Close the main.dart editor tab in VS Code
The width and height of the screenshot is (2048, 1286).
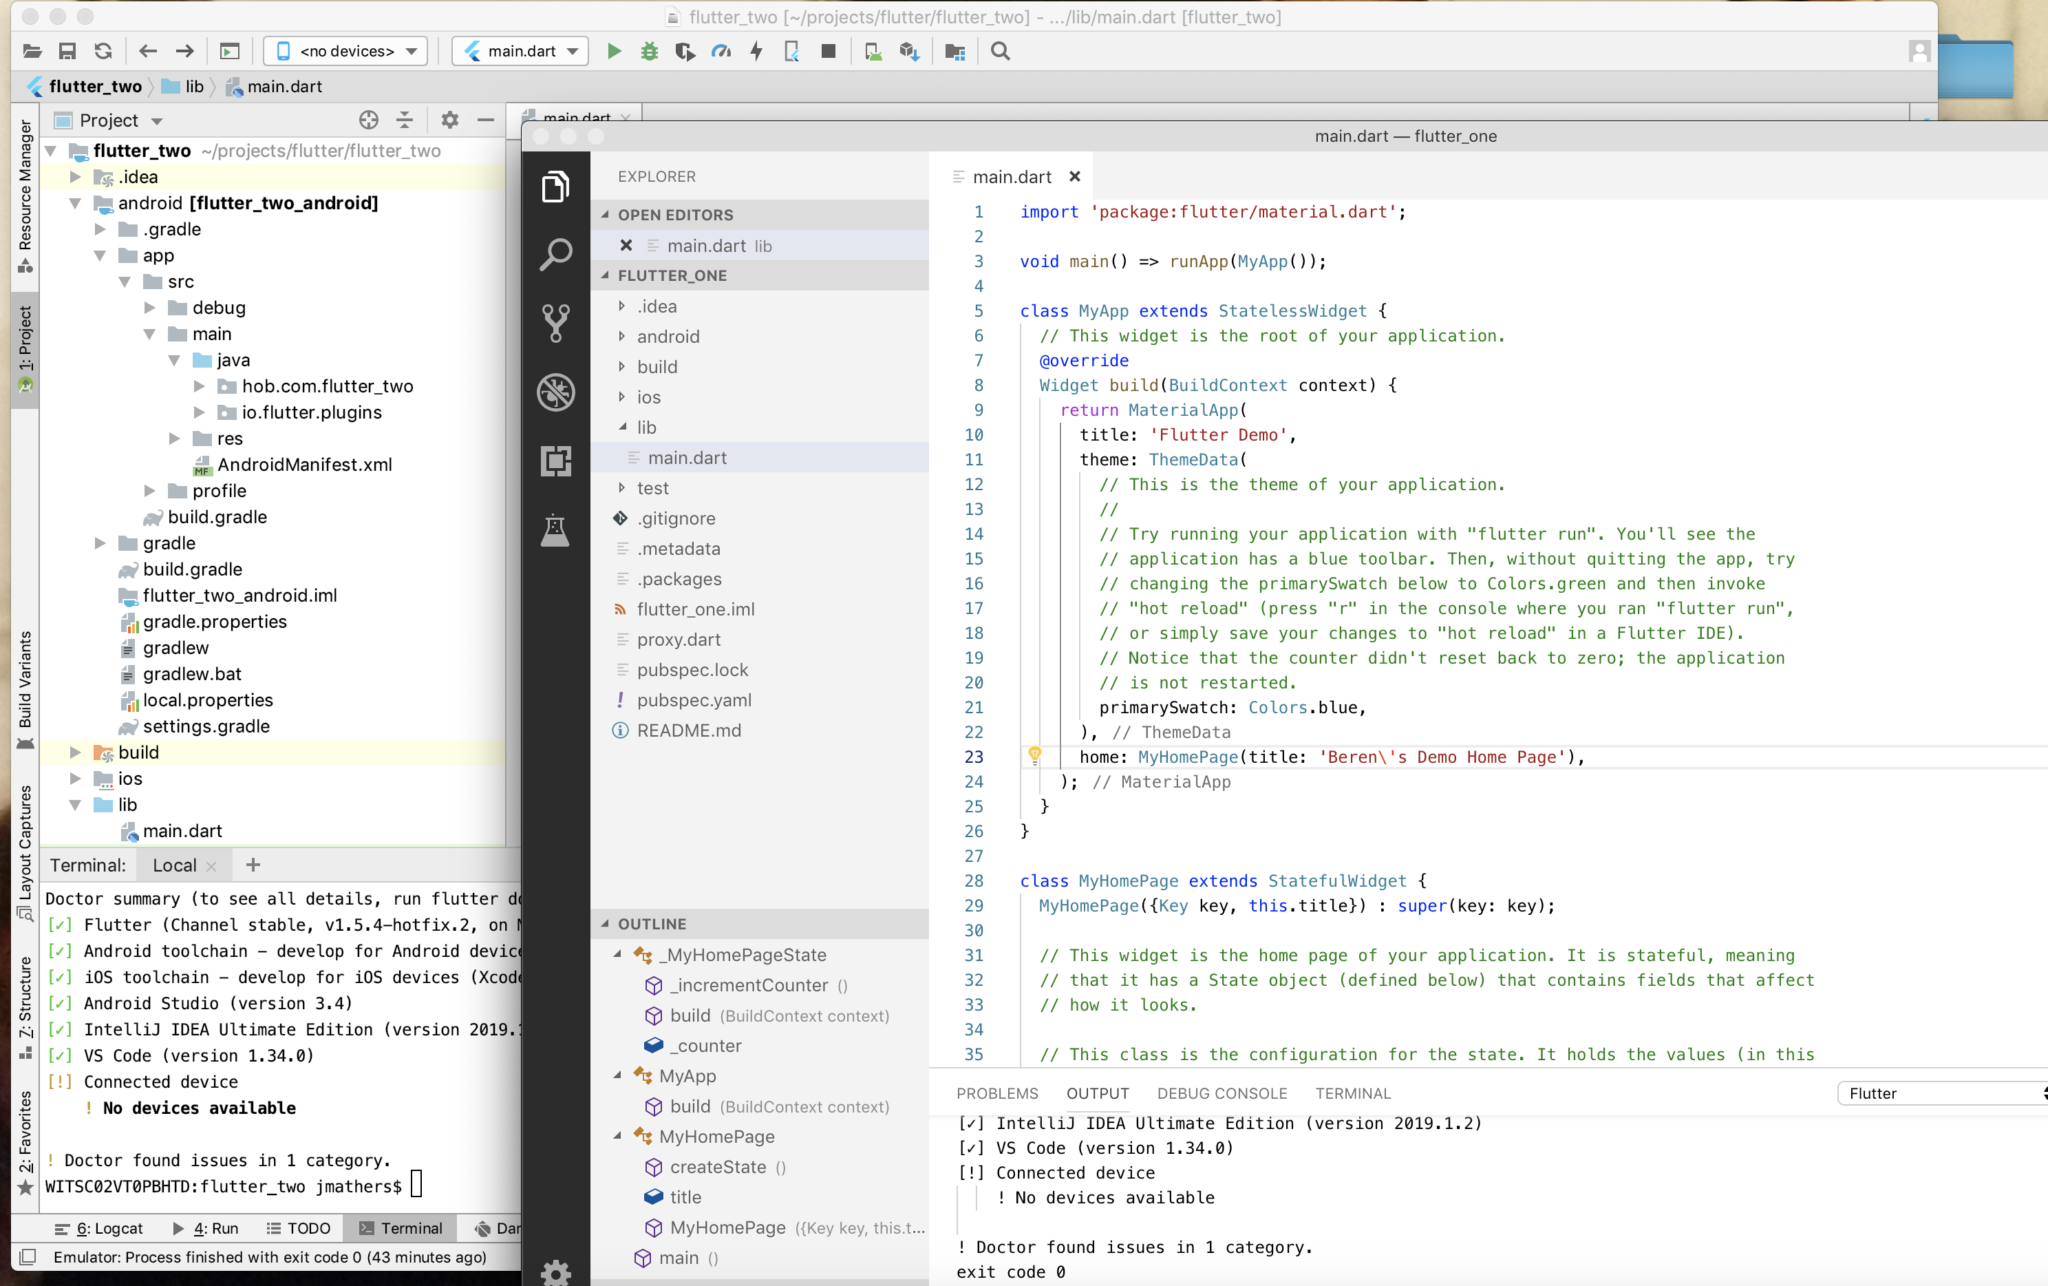1075,176
